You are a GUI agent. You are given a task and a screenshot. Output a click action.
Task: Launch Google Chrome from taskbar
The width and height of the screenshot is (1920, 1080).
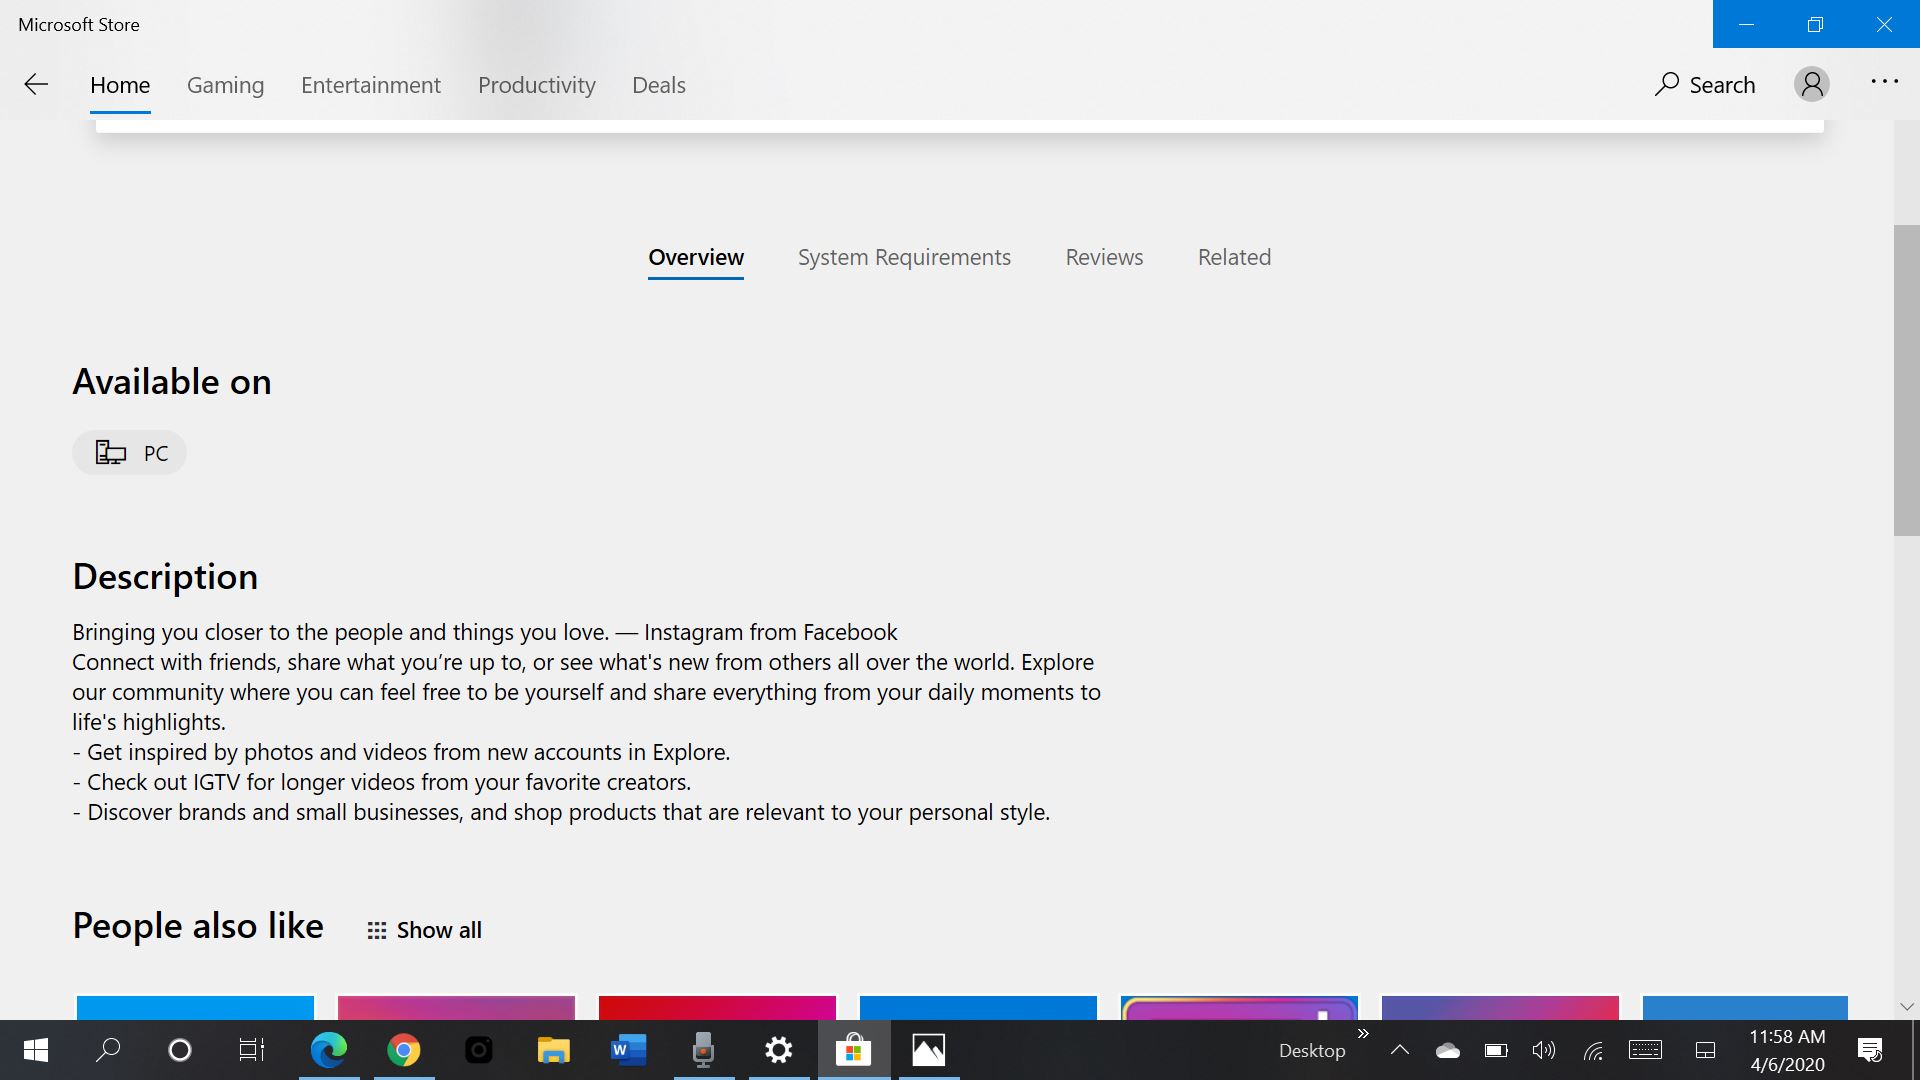[404, 1050]
